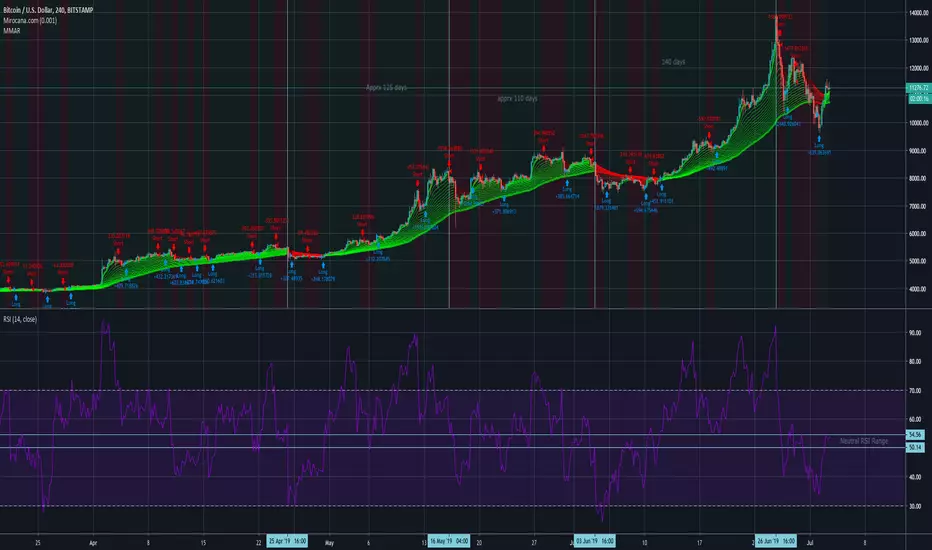
Task: Select the '140 days' annotation
Action: [x=673, y=62]
